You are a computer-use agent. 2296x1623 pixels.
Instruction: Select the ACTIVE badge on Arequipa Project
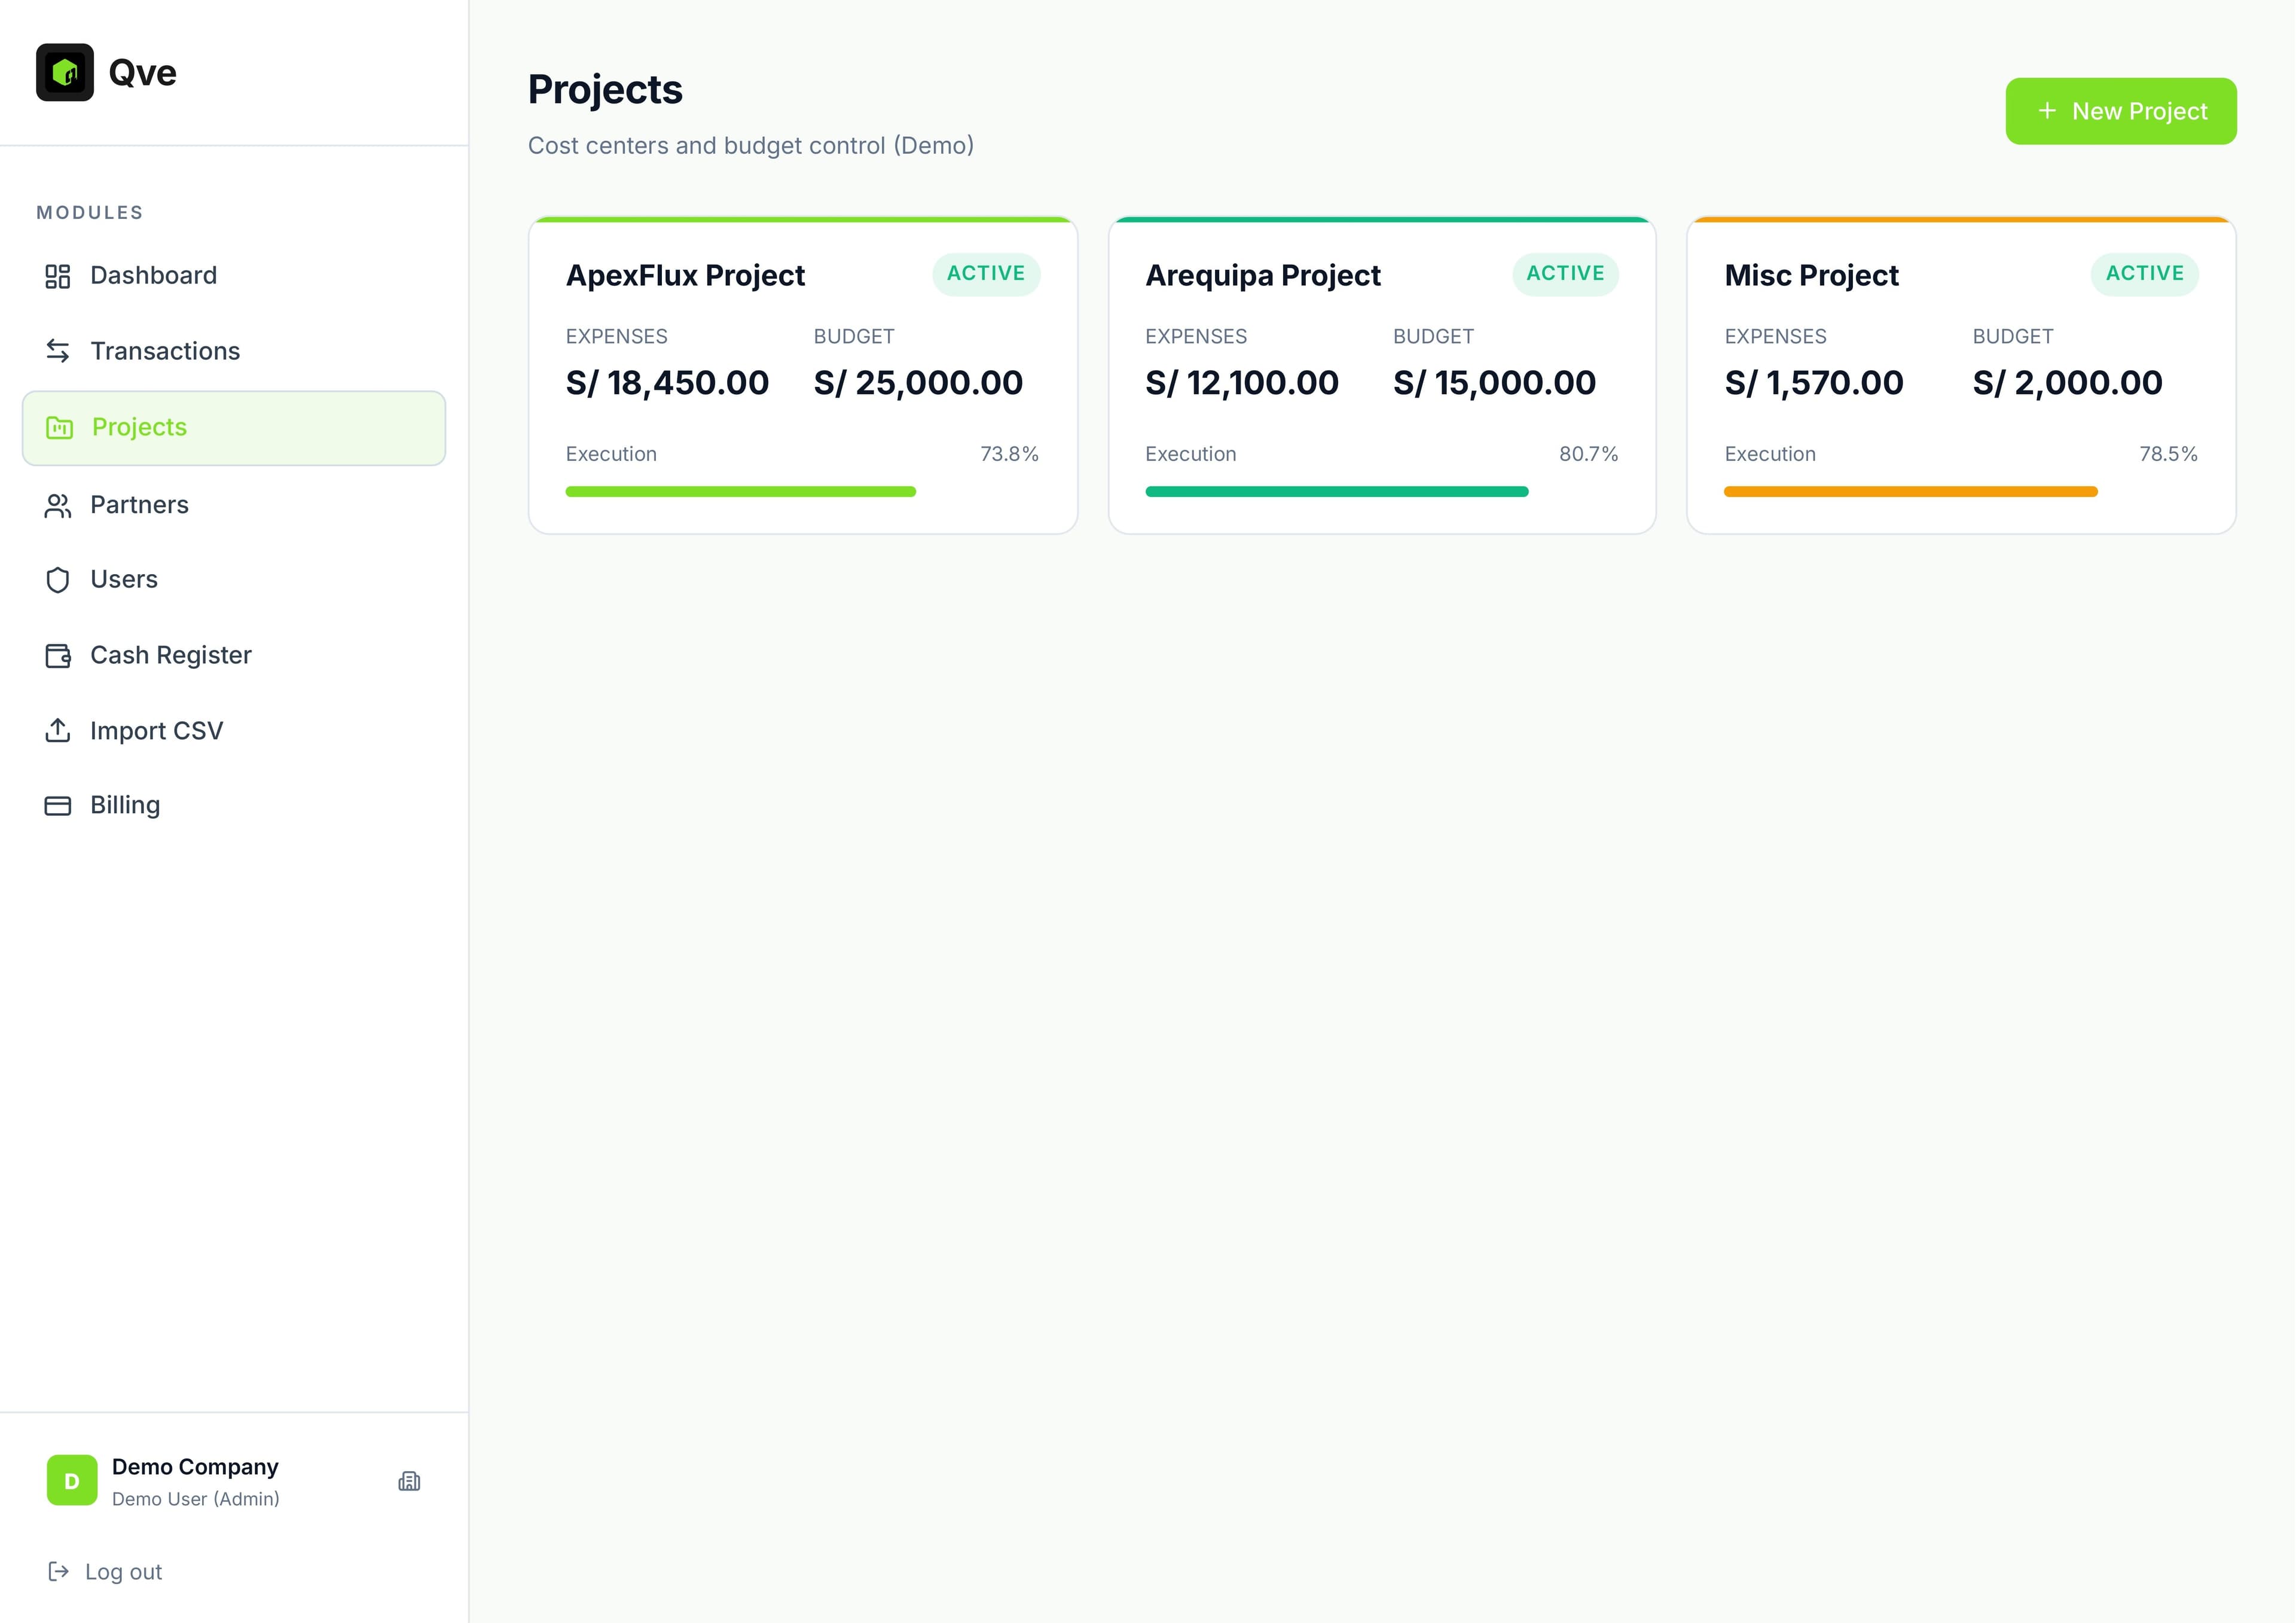pyautogui.click(x=1564, y=273)
